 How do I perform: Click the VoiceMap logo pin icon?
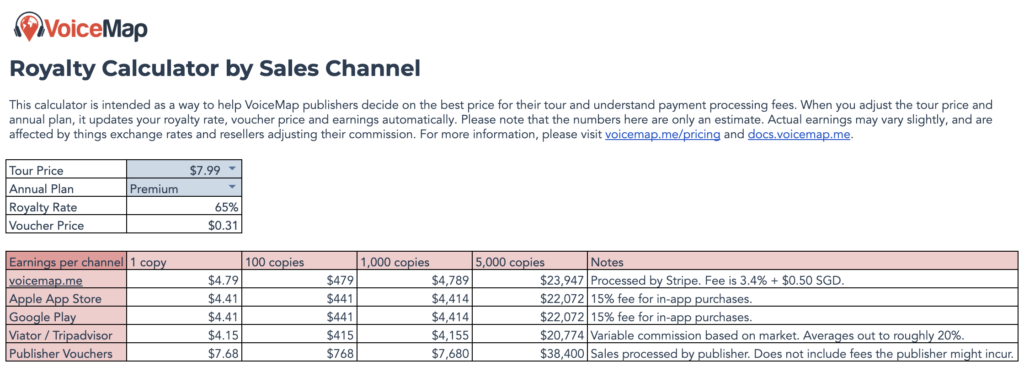coord(29,27)
